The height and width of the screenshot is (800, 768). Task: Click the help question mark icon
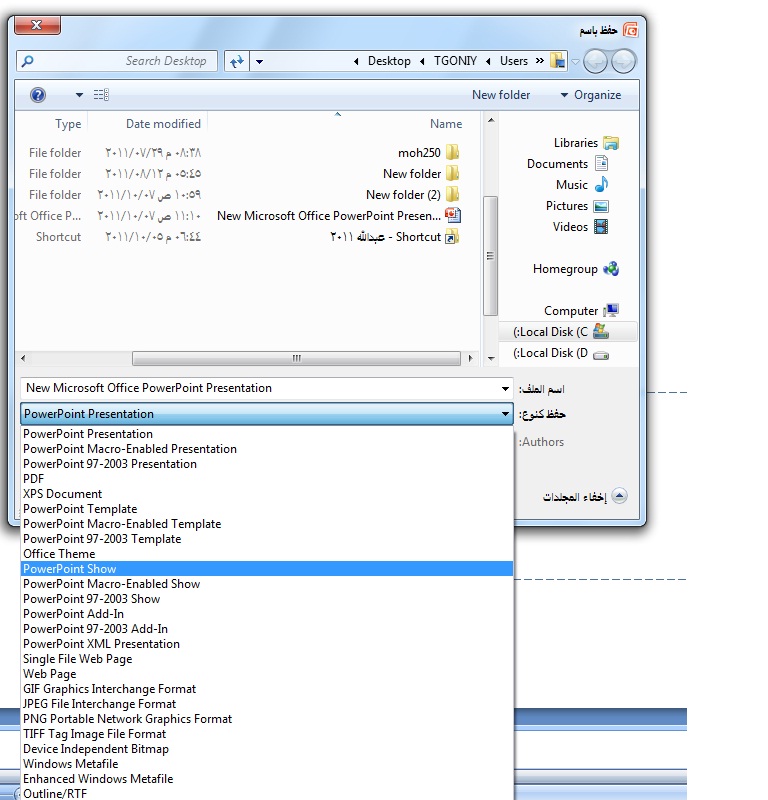coord(38,95)
